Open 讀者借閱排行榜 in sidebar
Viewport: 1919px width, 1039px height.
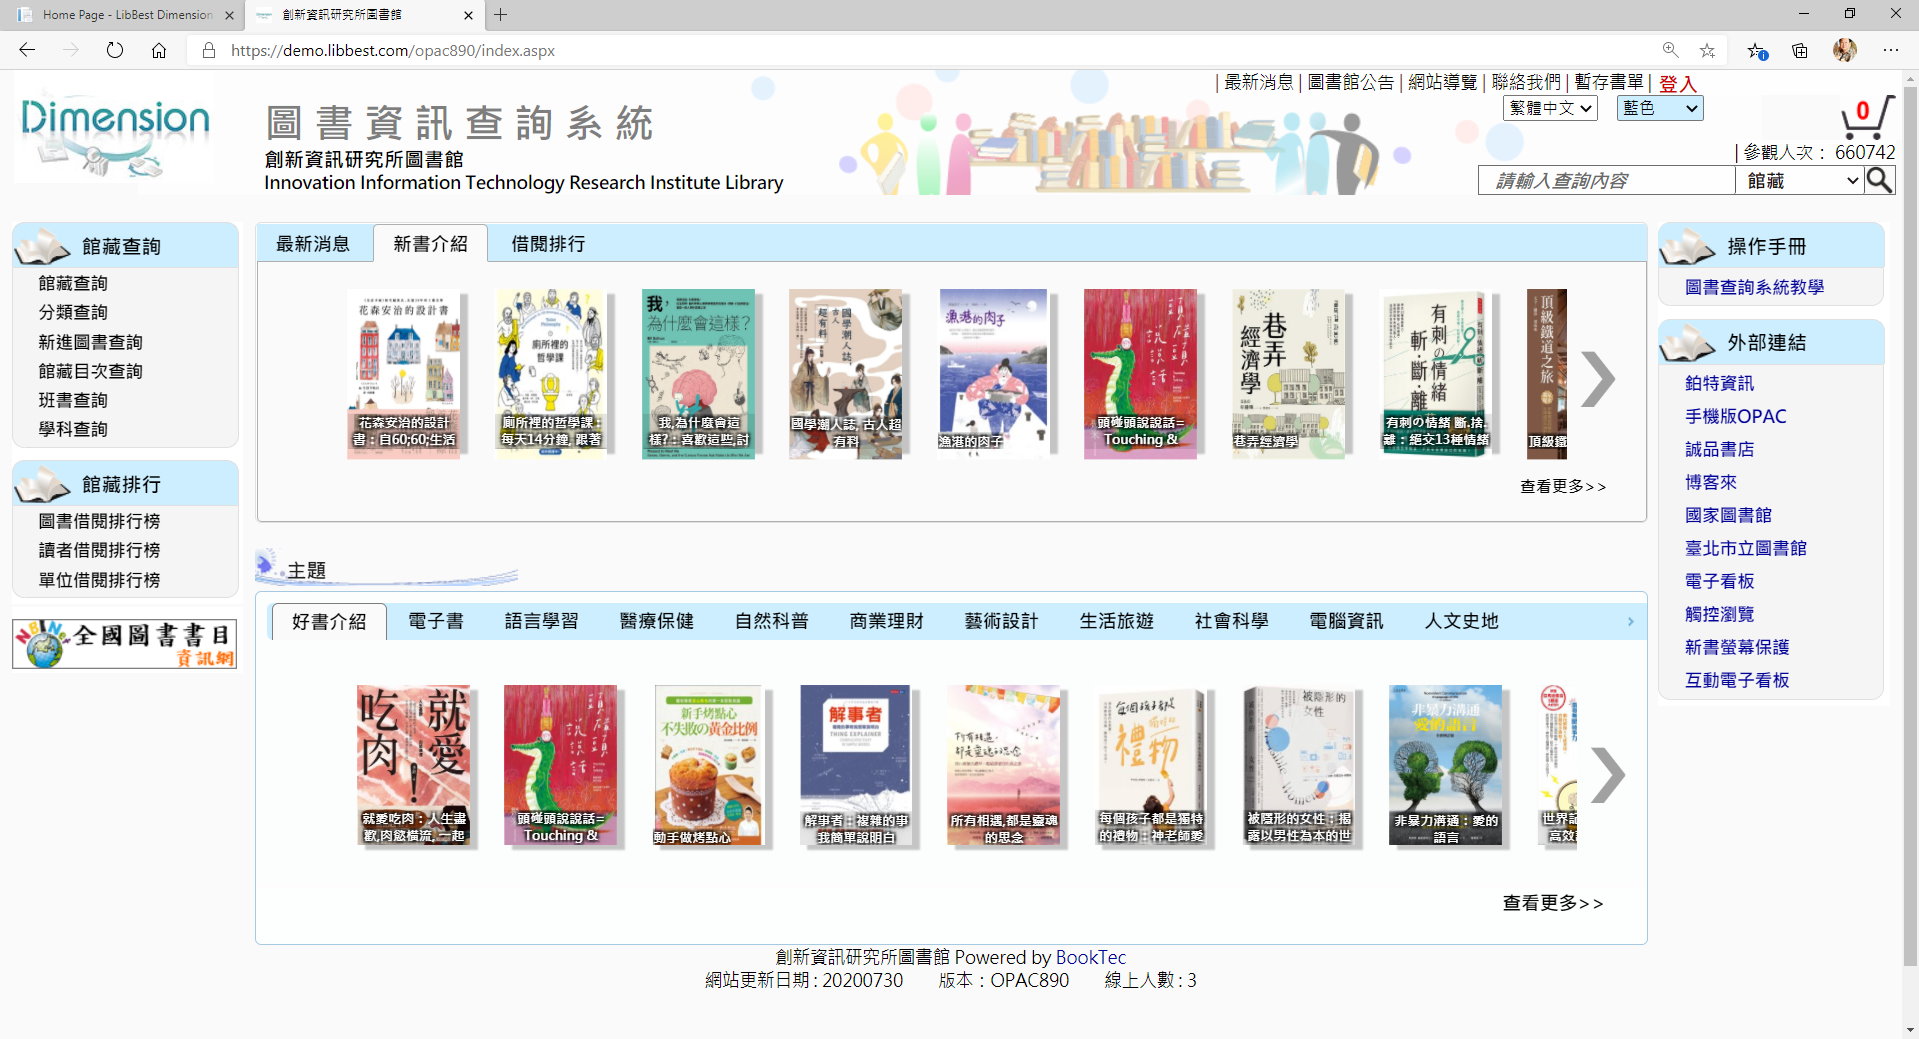tap(99, 550)
